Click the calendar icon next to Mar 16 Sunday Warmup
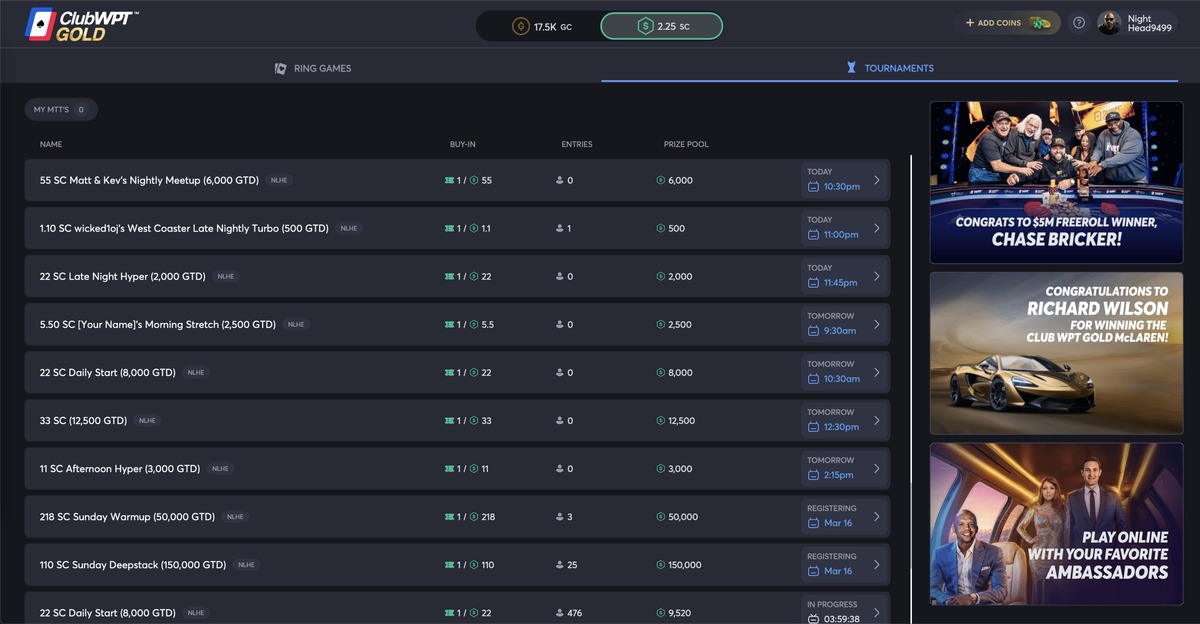This screenshot has height=624, width=1200. (813, 523)
